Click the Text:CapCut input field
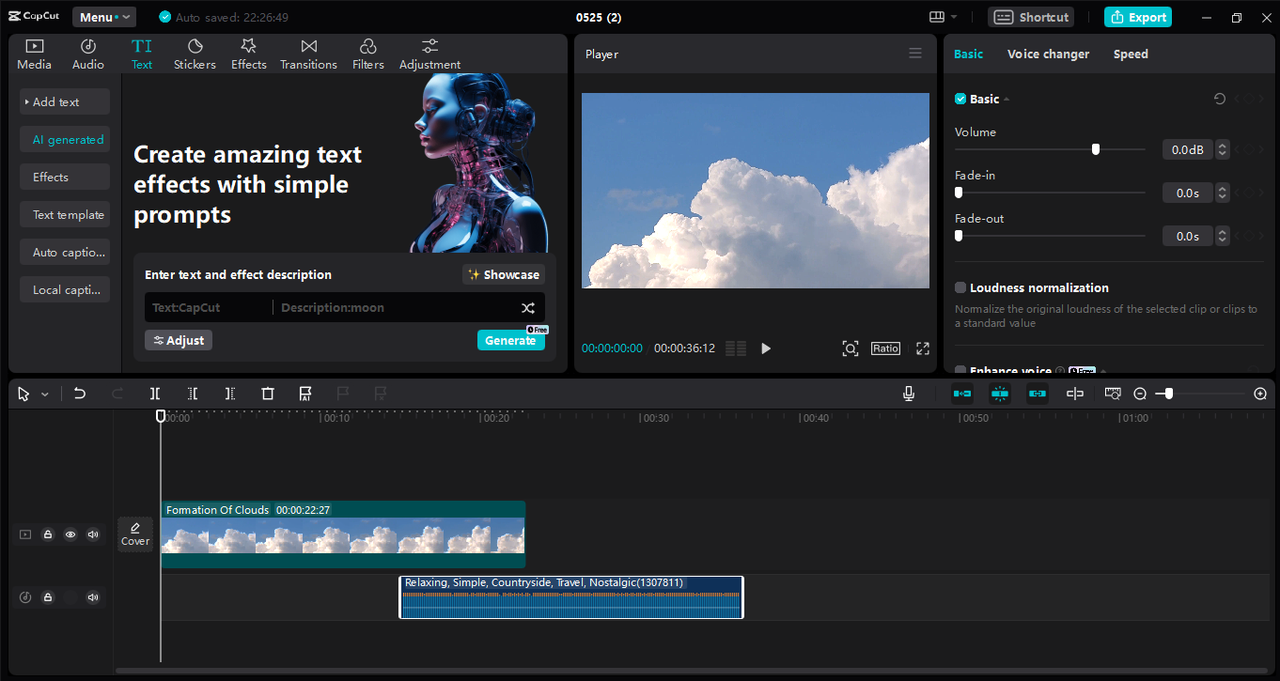 coord(208,308)
